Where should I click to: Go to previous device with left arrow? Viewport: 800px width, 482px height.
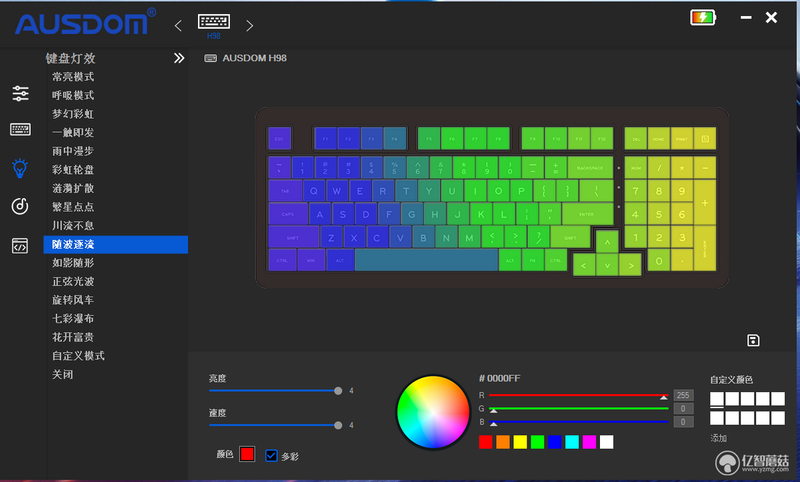click(178, 26)
